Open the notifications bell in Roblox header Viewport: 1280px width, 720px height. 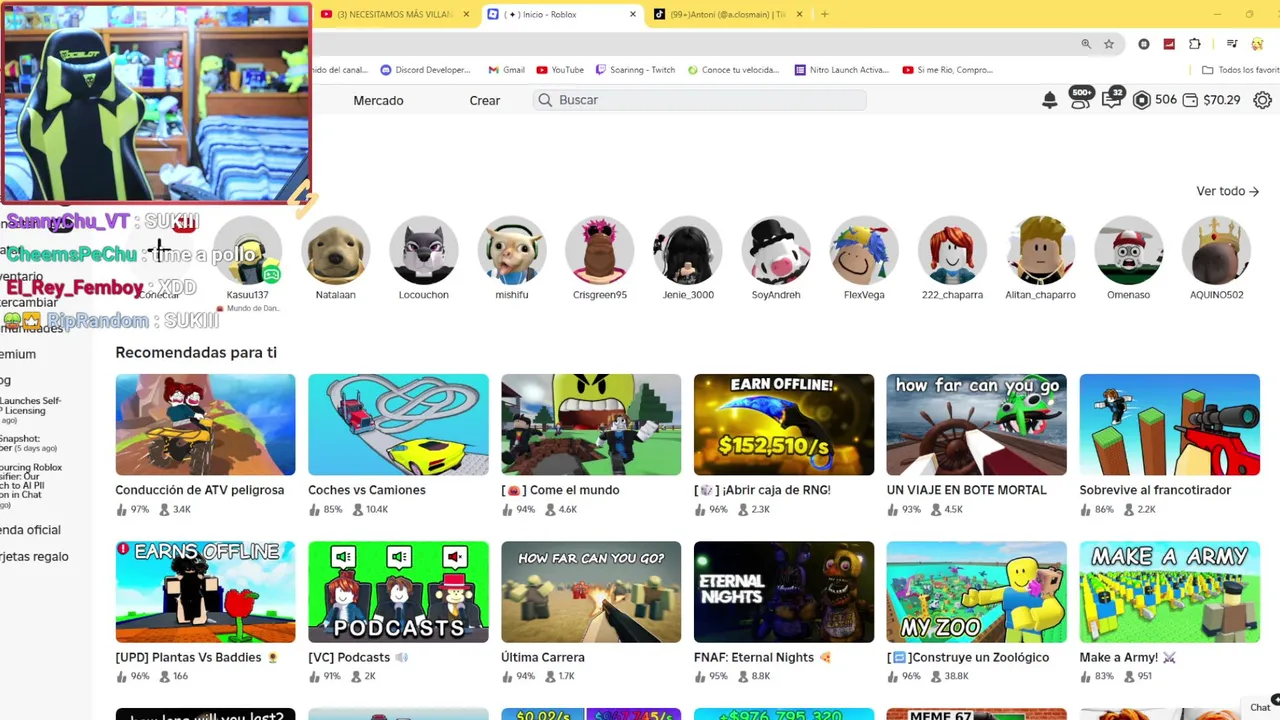(x=1049, y=100)
